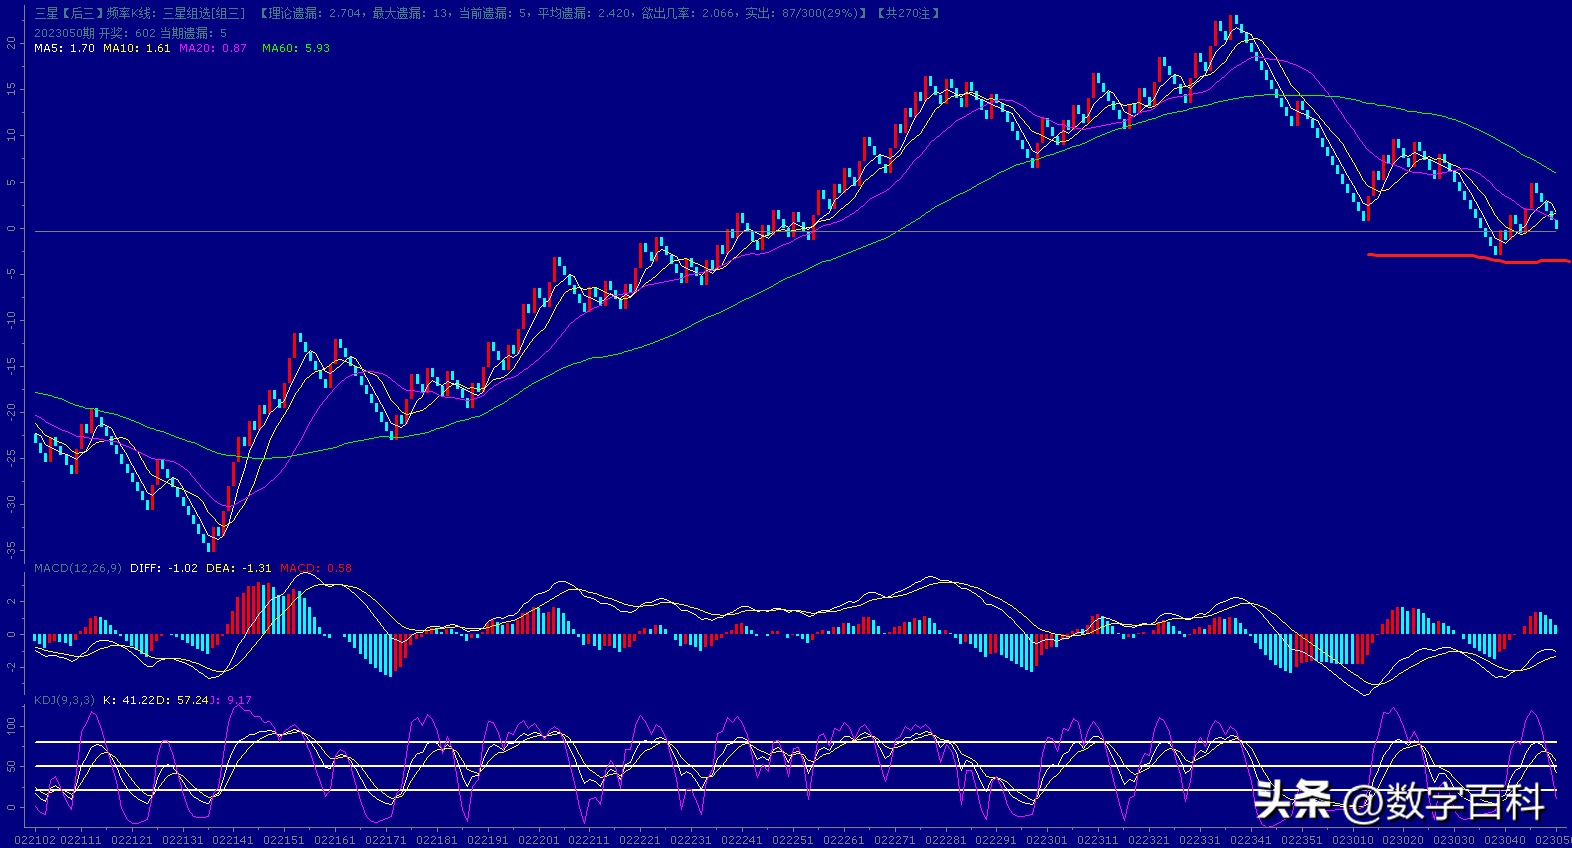The width and height of the screenshot is (1572, 848).
Task: Click the MACD(12,26,9) indicator title
Action: coord(78,568)
